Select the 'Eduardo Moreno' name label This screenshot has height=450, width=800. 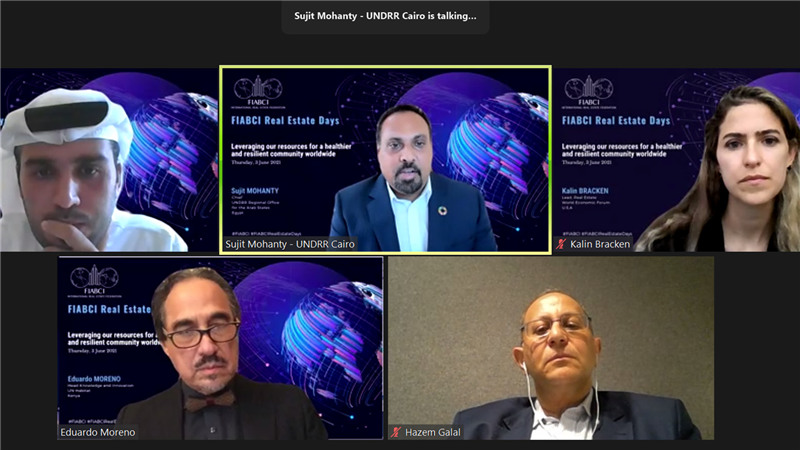pyautogui.click(x=97, y=433)
